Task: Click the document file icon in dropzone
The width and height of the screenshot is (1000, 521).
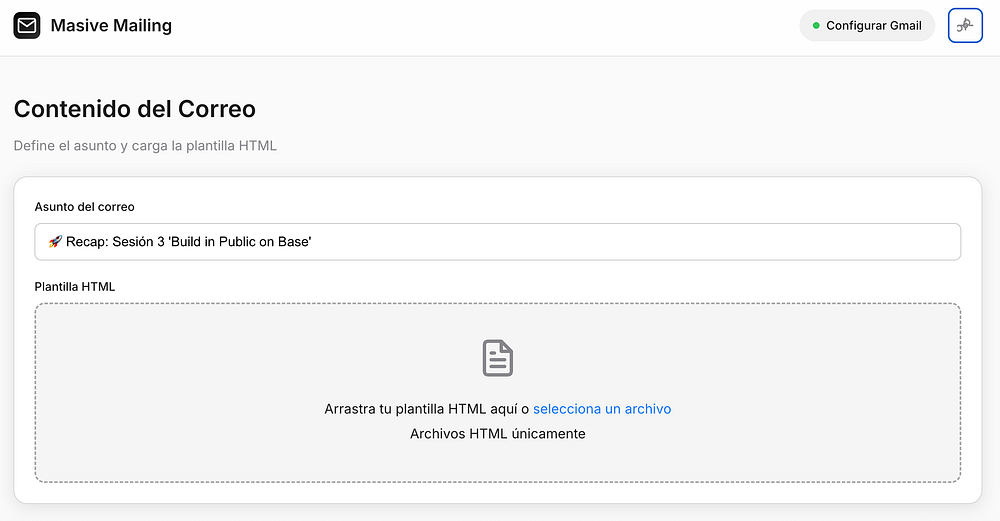Action: 498,358
